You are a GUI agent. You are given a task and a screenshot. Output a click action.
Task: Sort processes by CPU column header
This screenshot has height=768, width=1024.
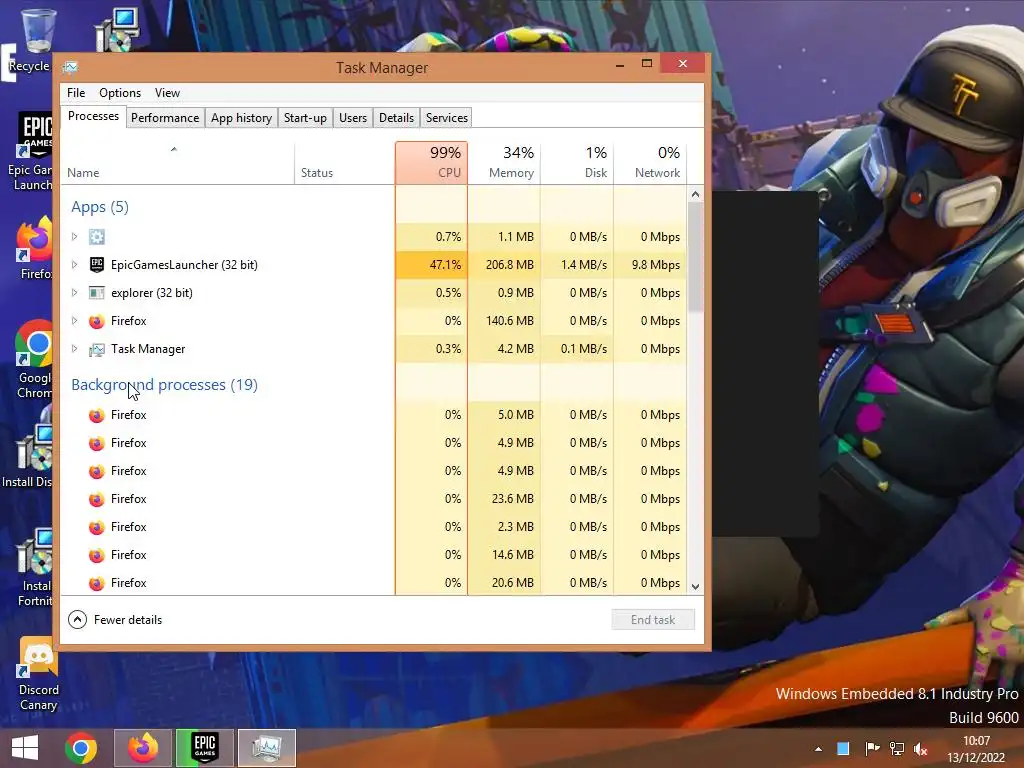point(431,163)
